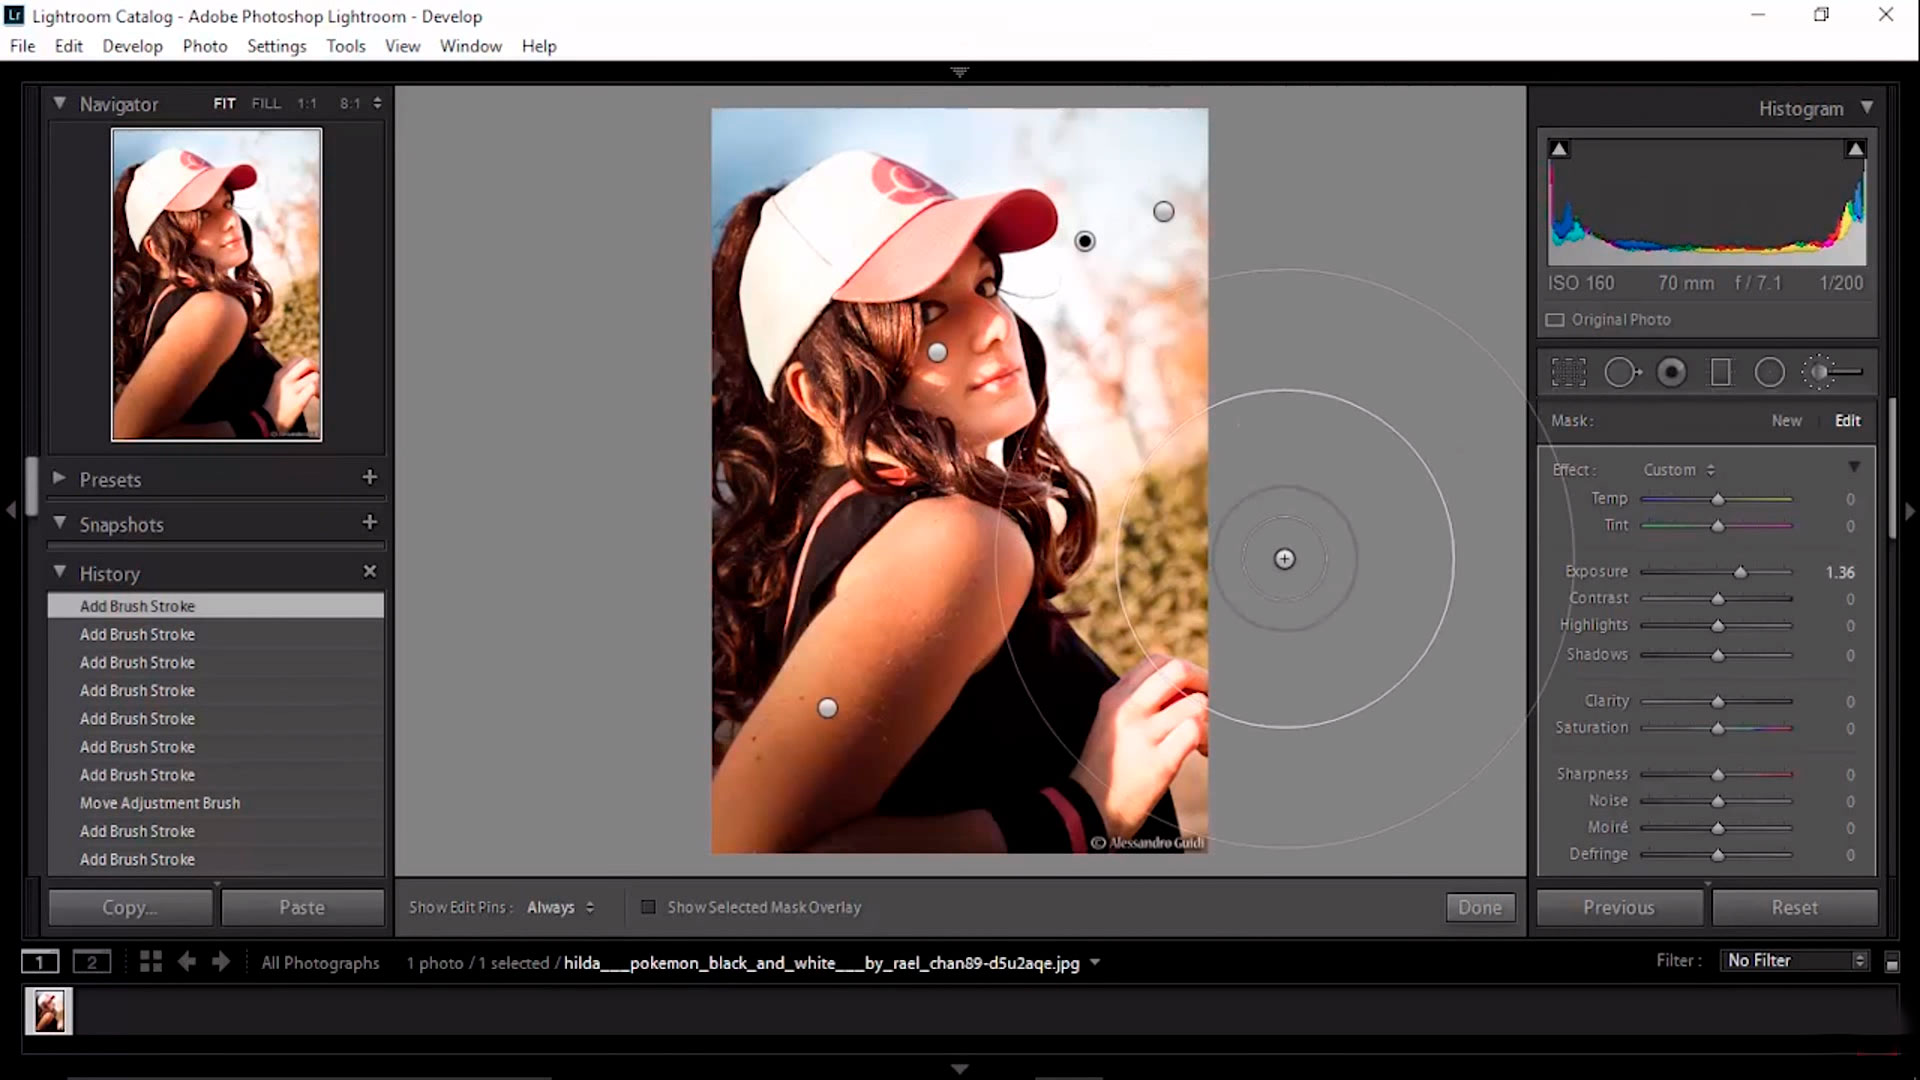This screenshot has width=1920, height=1080.
Task: Set Navigator zoom to 8:1
Action: [x=350, y=103]
